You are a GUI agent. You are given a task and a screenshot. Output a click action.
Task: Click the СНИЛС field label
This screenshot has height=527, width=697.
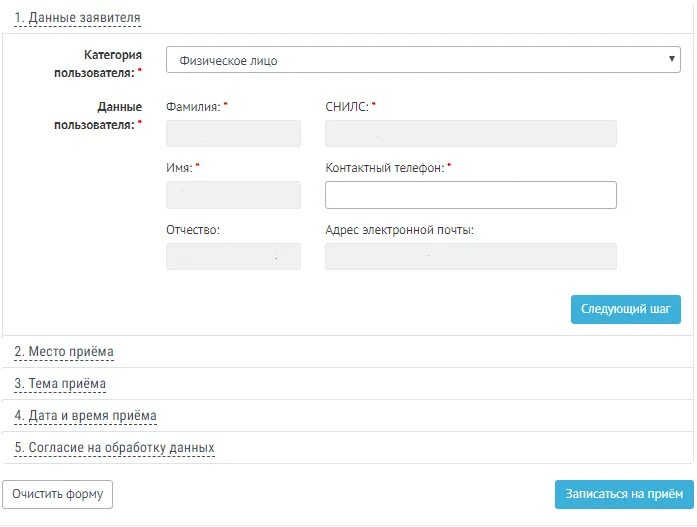tap(347, 107)
